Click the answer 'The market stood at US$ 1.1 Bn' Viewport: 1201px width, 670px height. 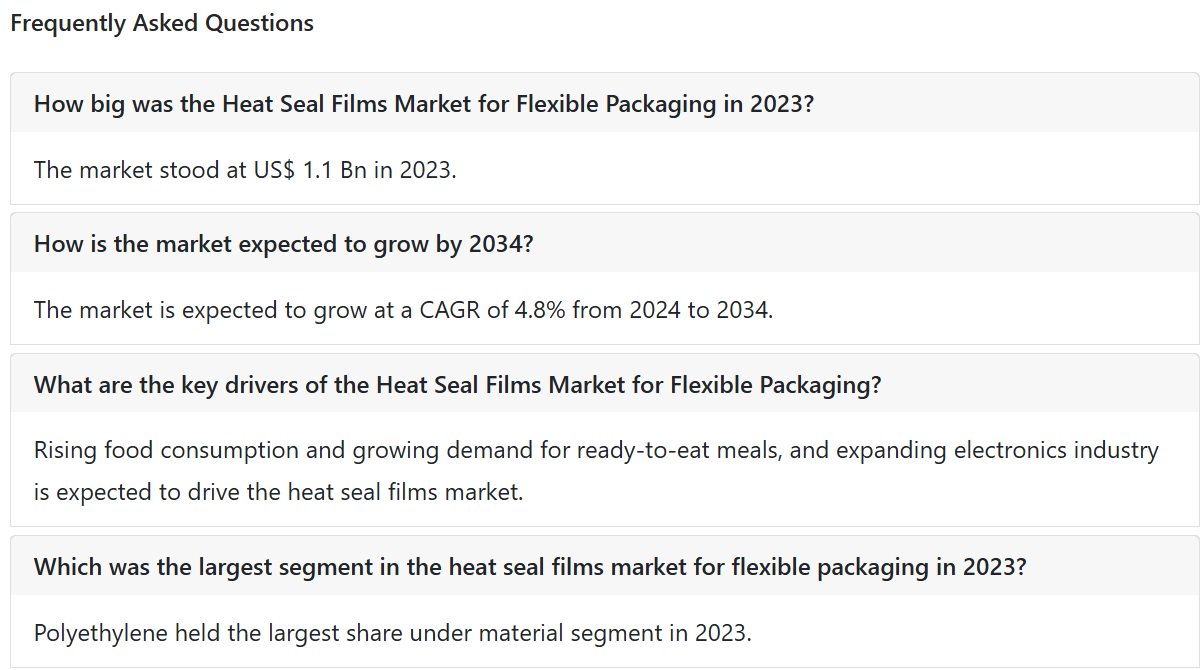tap(245, 170)
